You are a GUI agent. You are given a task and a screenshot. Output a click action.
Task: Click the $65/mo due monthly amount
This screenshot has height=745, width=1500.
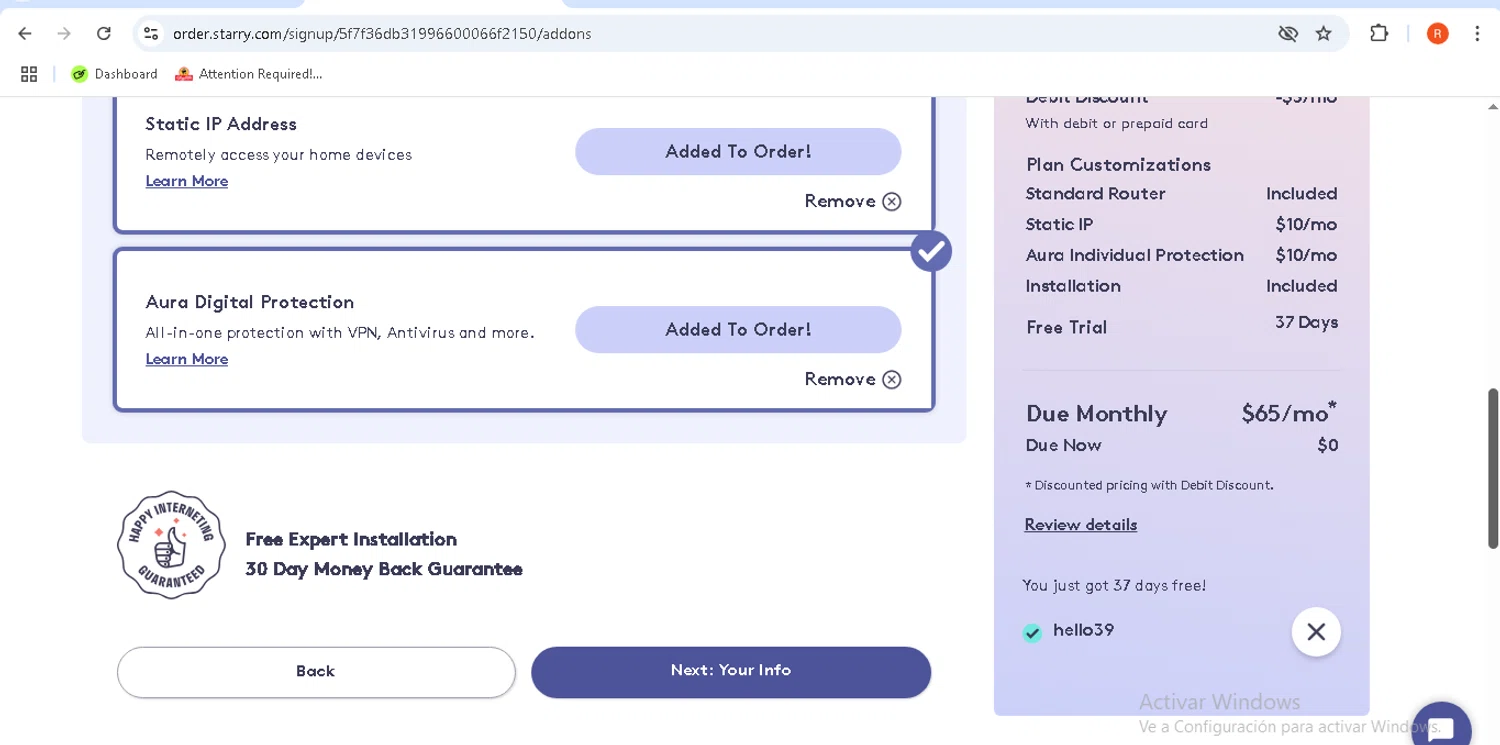[1289, 412]
